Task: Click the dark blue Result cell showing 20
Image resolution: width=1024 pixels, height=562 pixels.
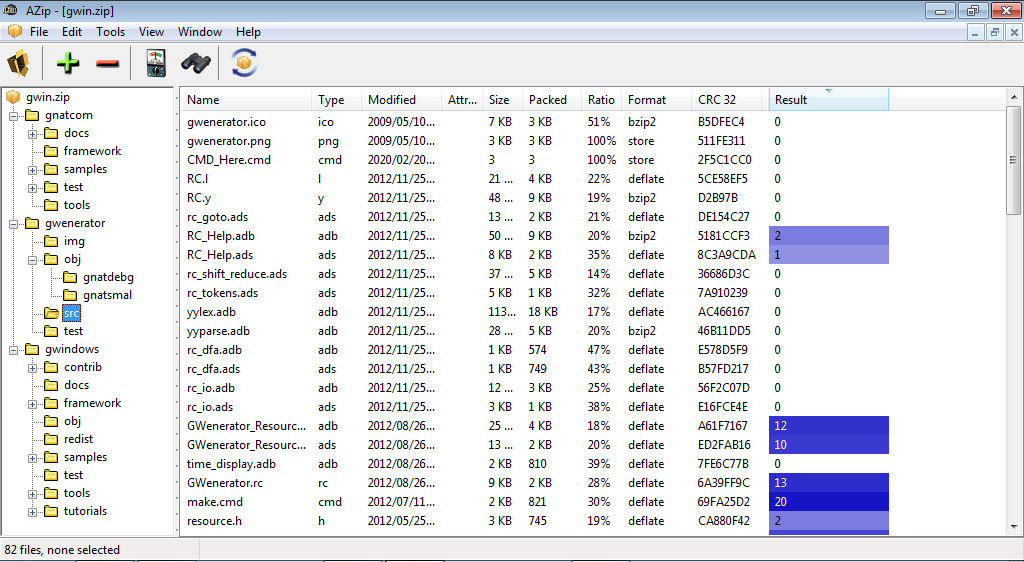Action: pyautogui.click(x=828, y=502)
